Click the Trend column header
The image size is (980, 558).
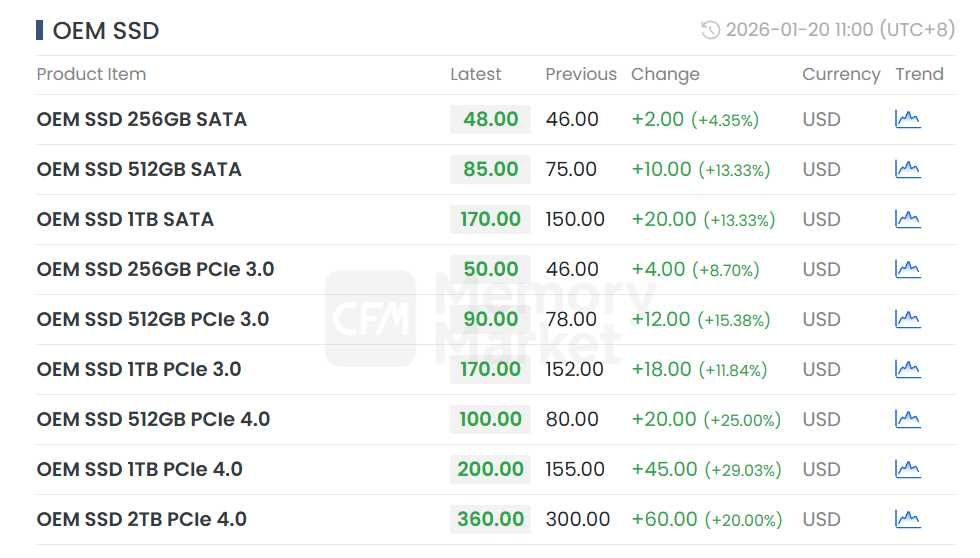[x=919, y=74]
